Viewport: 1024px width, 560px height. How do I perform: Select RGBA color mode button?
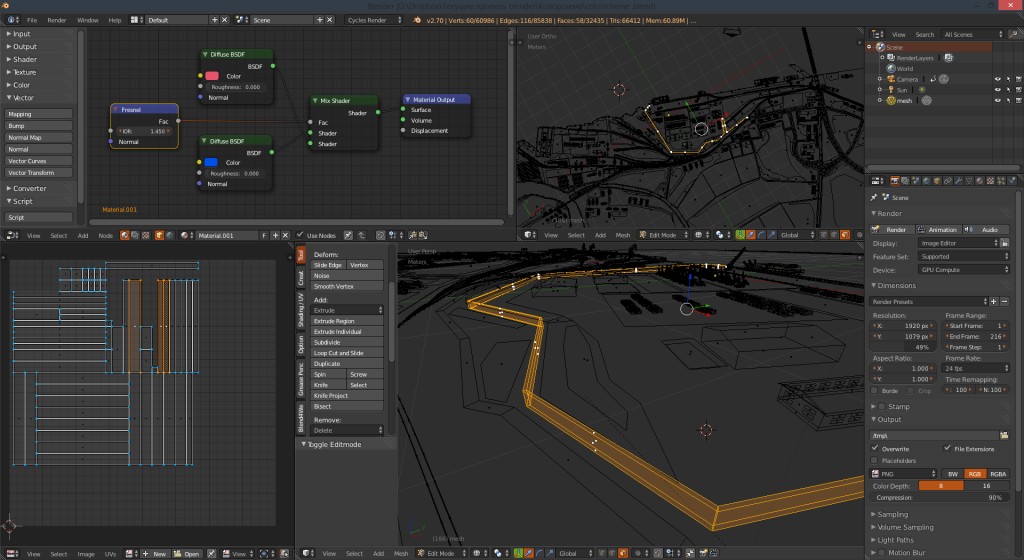click(998, 474)
